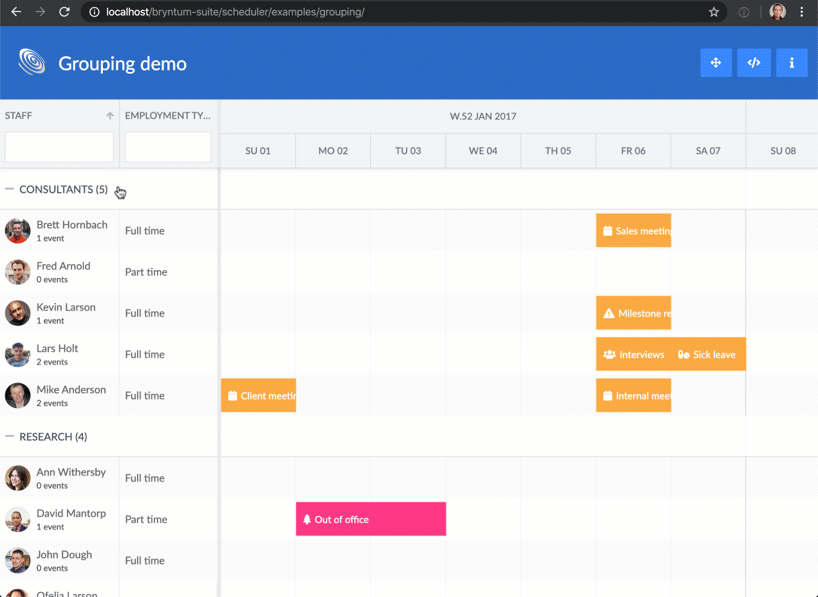Collapse the RESEARCH group
The height and width of the screenshot is (597, 818).
click(x=9, y=436)
